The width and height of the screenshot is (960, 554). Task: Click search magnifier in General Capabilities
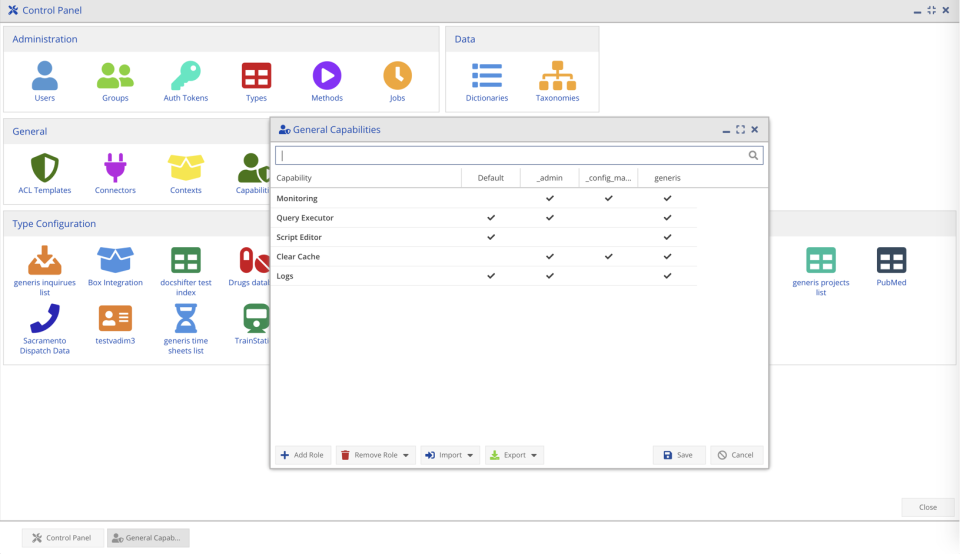753,155
